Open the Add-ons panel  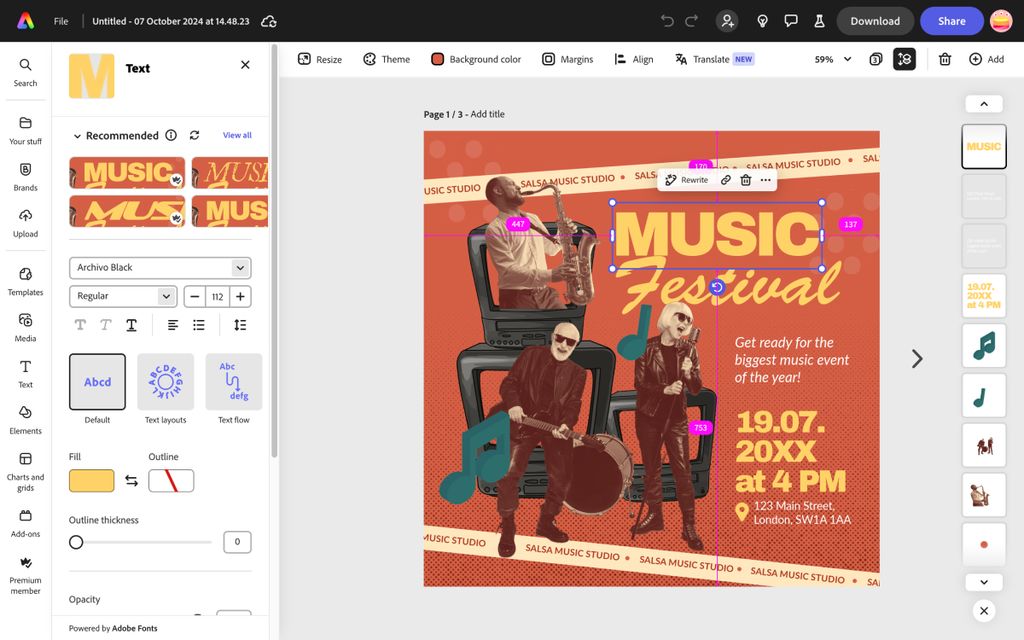25,521
